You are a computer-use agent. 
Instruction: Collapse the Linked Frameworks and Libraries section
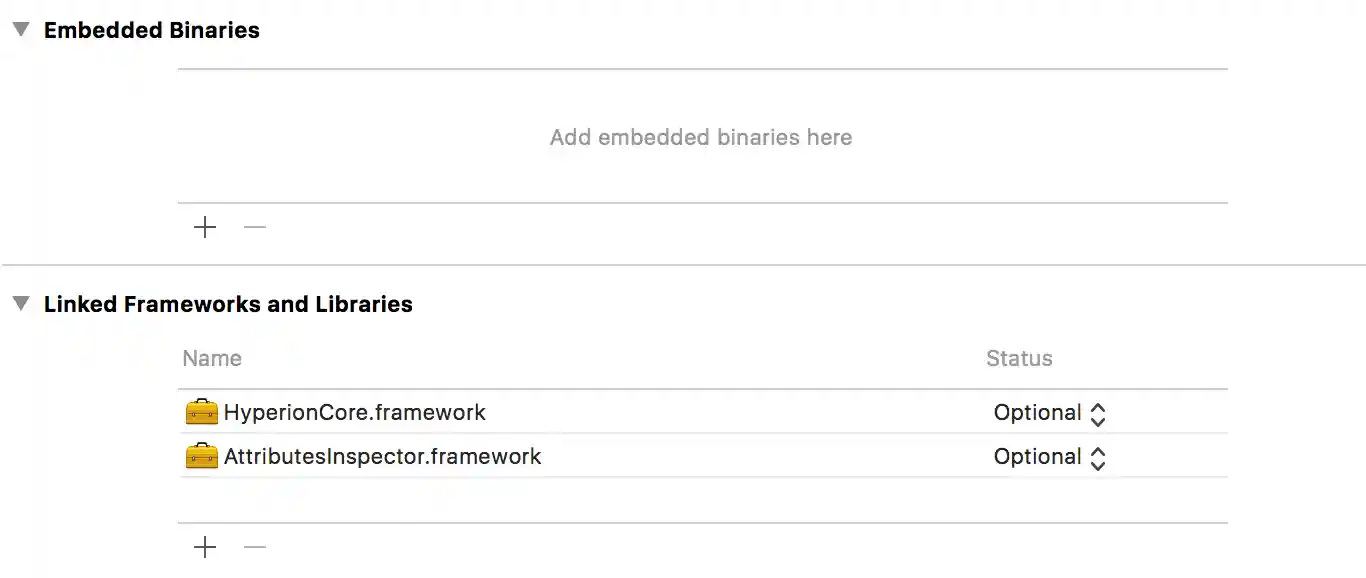(19, 304)
